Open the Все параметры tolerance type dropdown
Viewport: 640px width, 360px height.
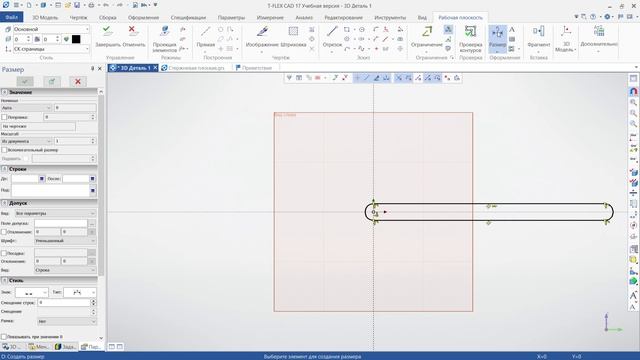pos(55,213)
